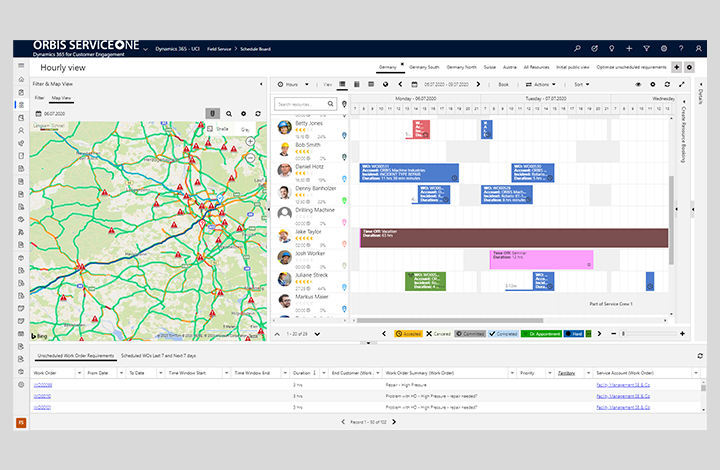Expand schedule board to full screen

tap(682, 84)
